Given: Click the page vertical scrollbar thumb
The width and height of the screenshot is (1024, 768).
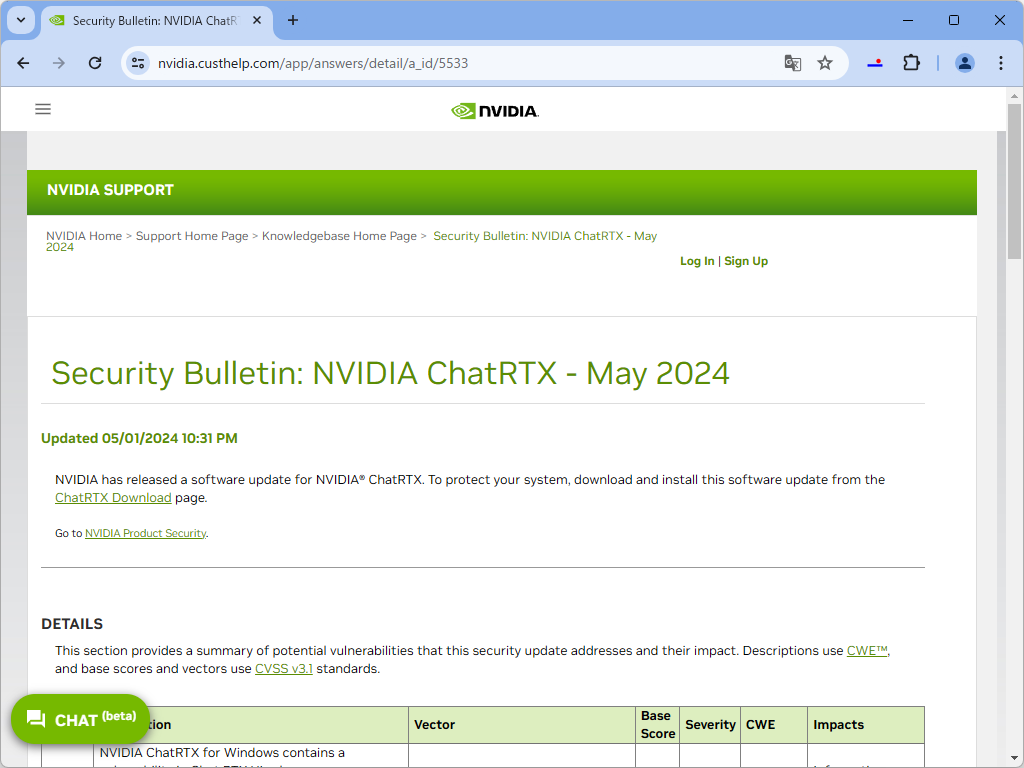Looking at the screenshot, I should [x=1014, y=182].
